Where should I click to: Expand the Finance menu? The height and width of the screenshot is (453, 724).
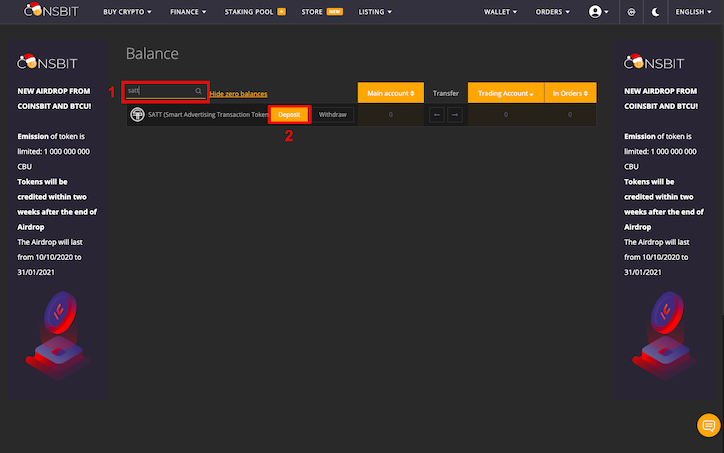(188, 12)
